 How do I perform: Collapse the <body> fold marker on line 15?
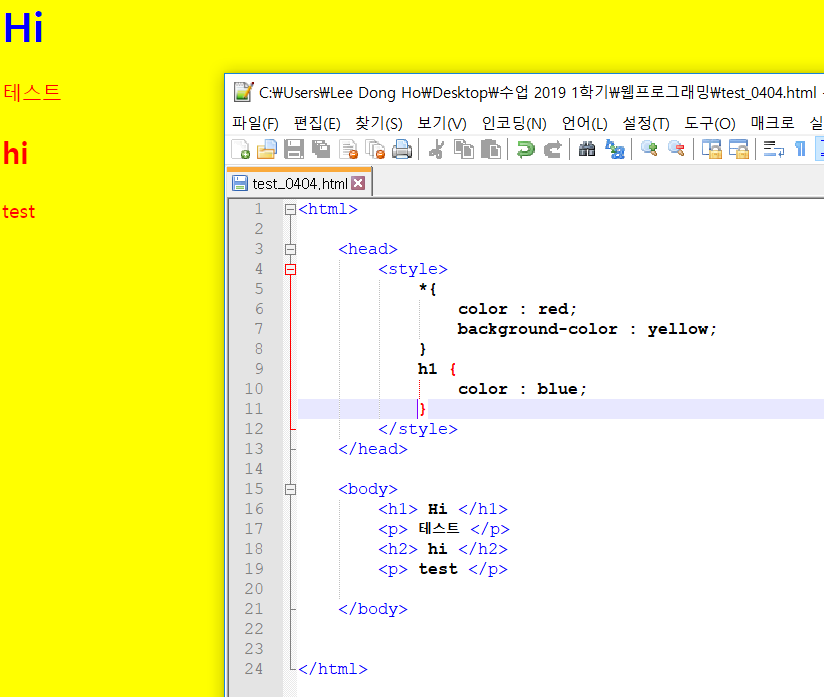click(290, 490)
